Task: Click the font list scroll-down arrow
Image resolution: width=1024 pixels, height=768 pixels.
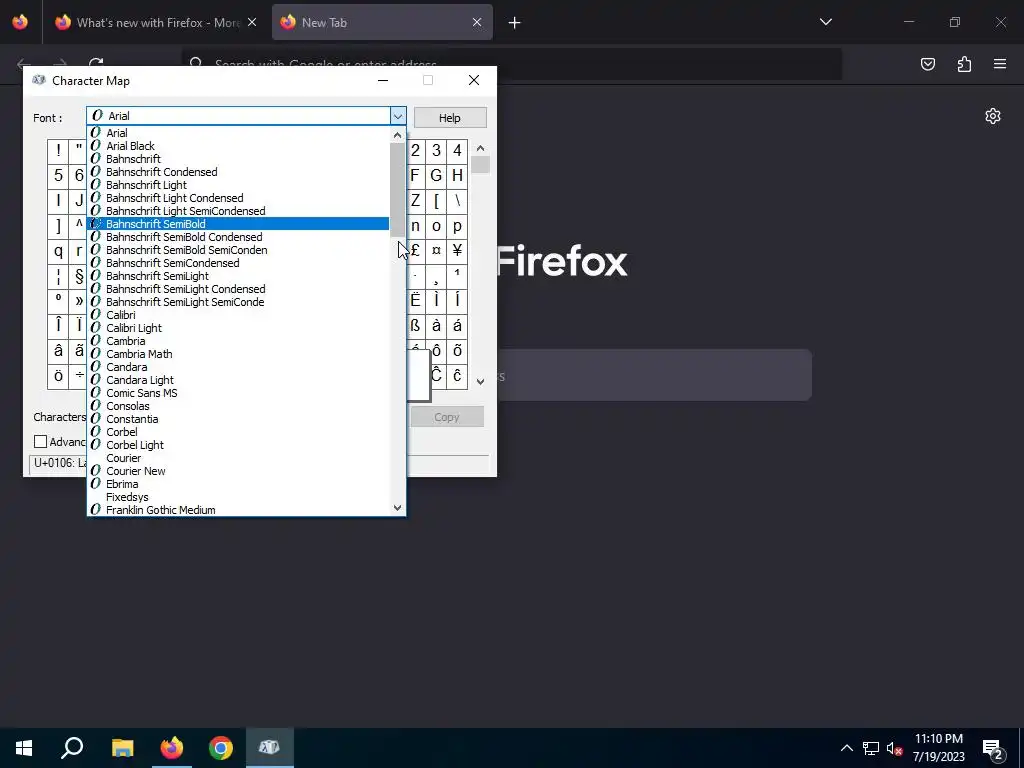Action: tap(397, 507)
